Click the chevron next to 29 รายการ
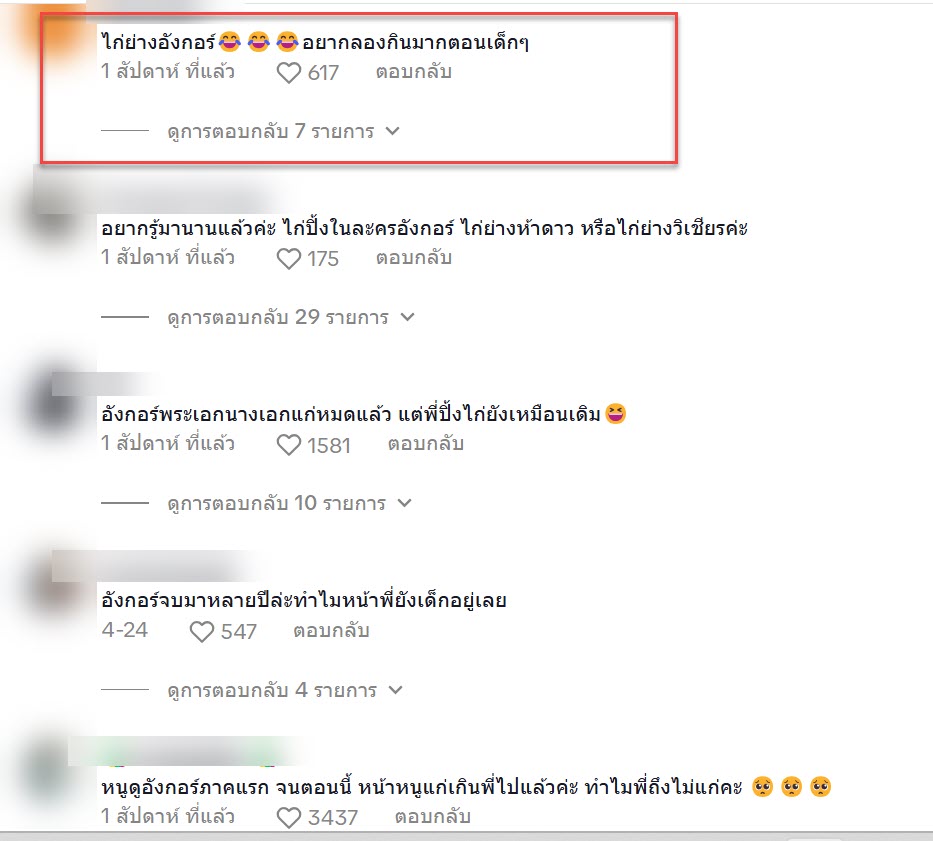The image size is (933, 841). pos(407,317)
